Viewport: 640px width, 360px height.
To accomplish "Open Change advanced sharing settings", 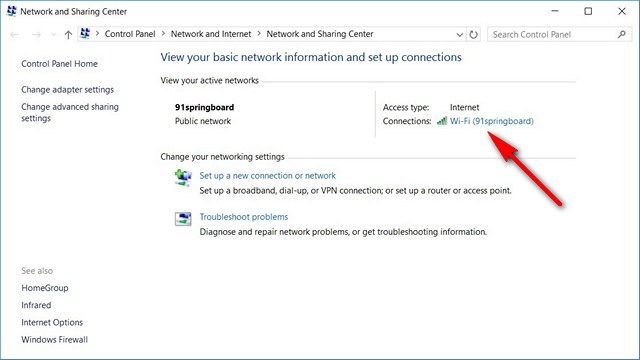I will [70, 113].
